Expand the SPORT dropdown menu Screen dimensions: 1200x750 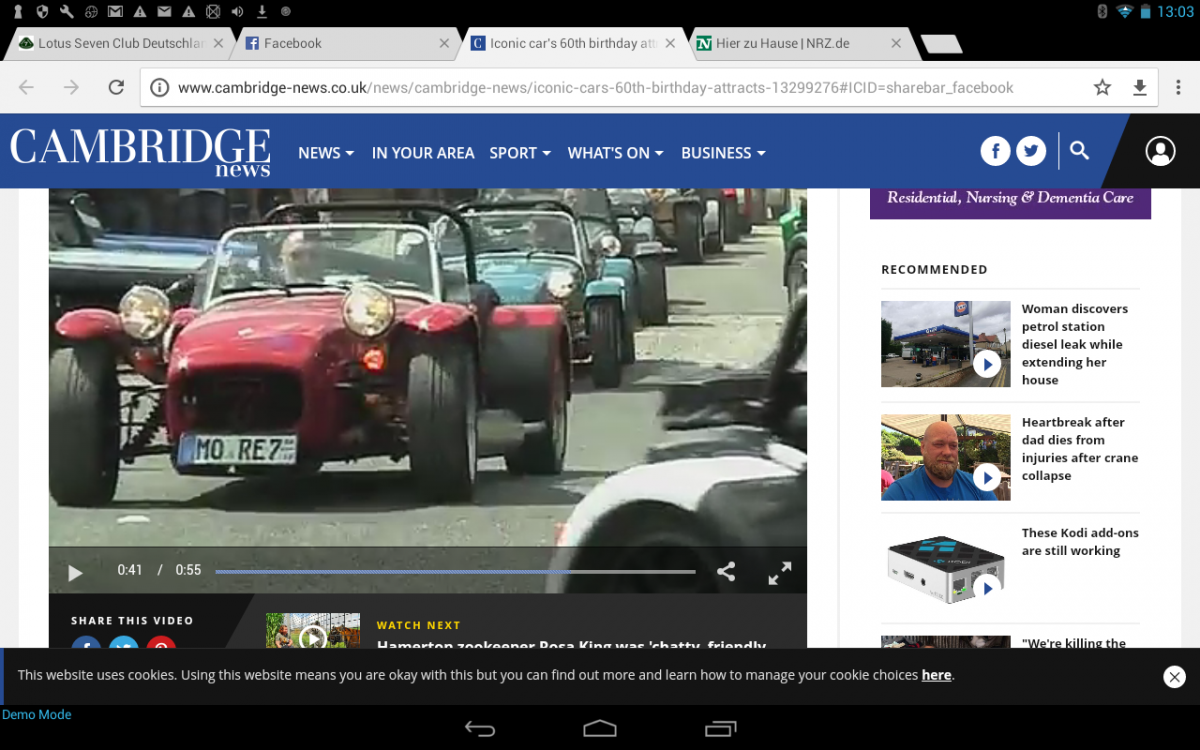coord(520,153)
